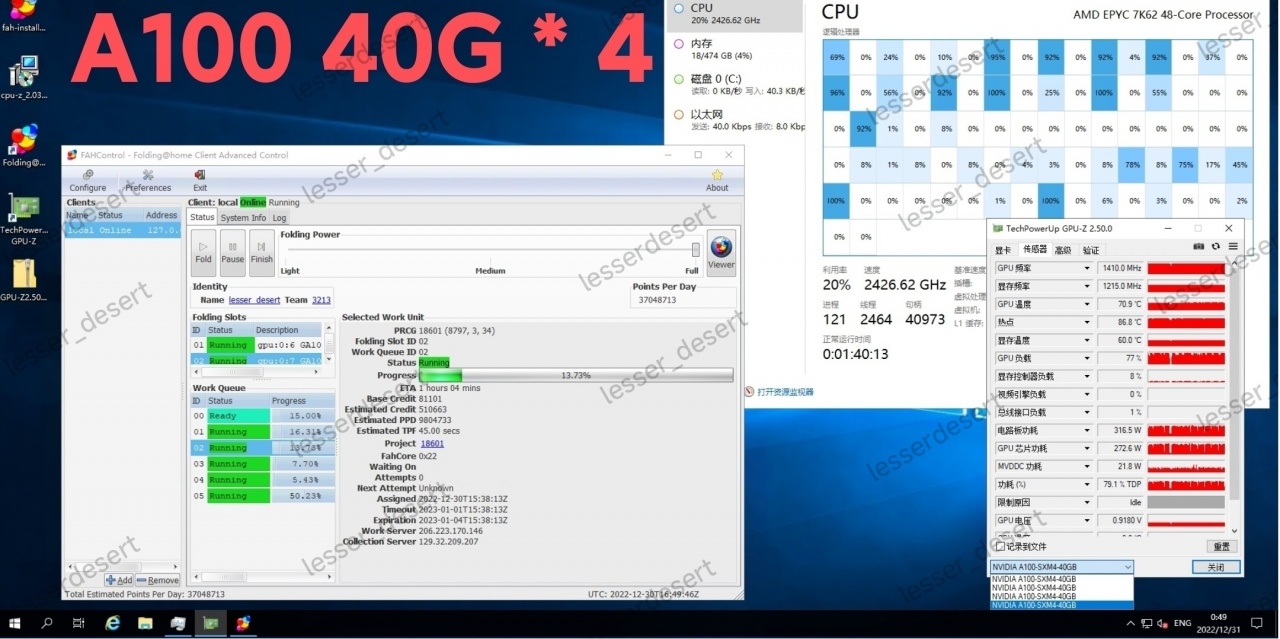Open the Project 18601 link
The height and width of the screenshot is (639, 1280).
(x=432, y=443)
